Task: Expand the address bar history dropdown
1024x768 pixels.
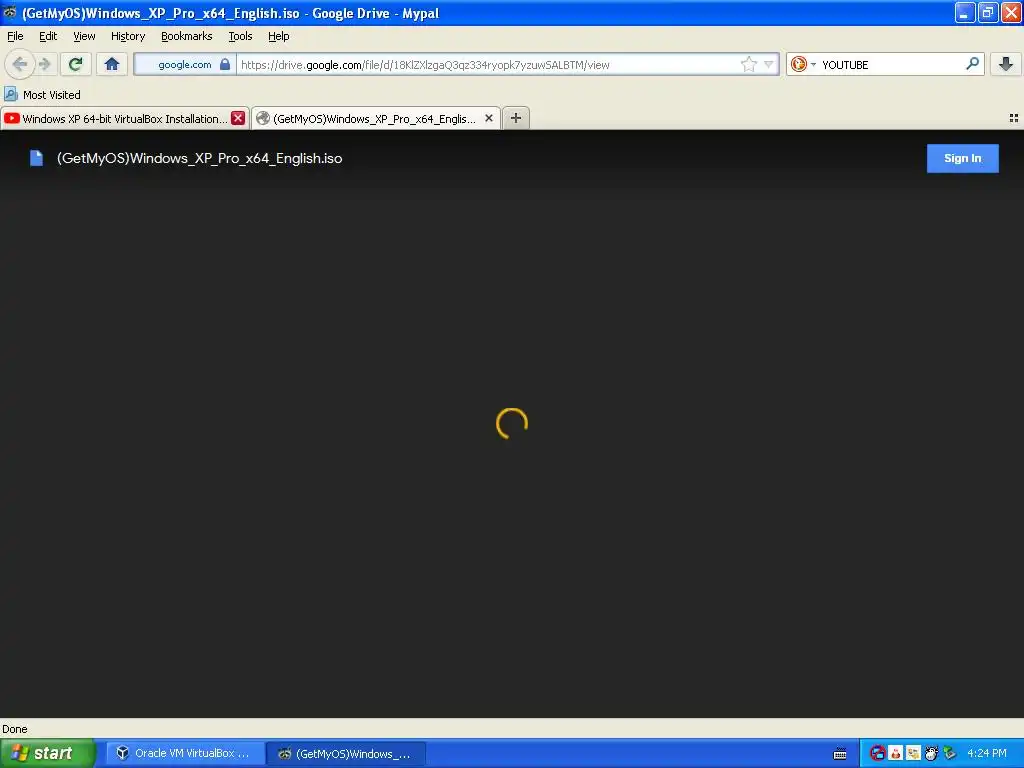Action: (769, 64)
